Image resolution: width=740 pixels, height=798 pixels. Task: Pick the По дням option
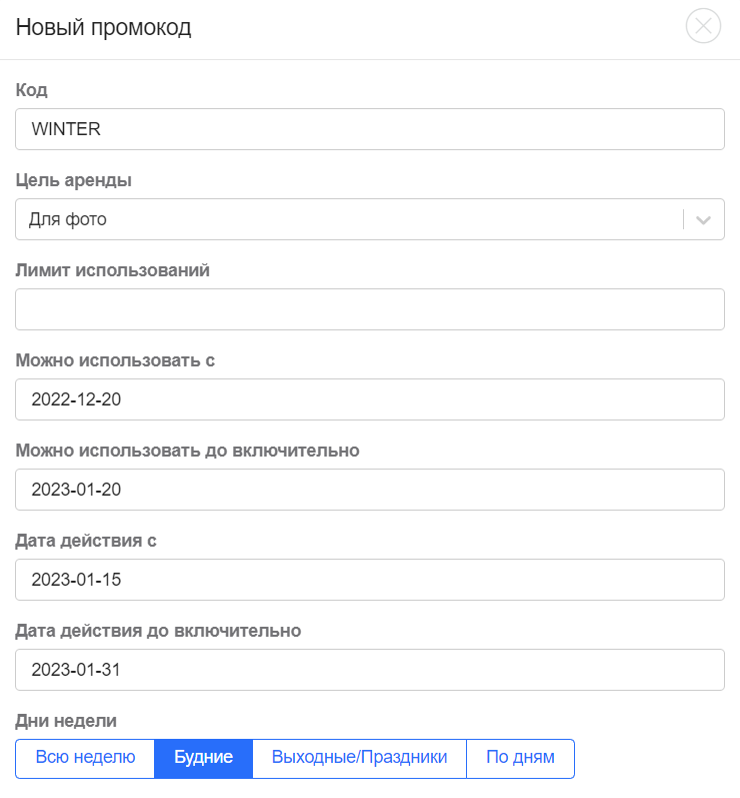(521, 758)
